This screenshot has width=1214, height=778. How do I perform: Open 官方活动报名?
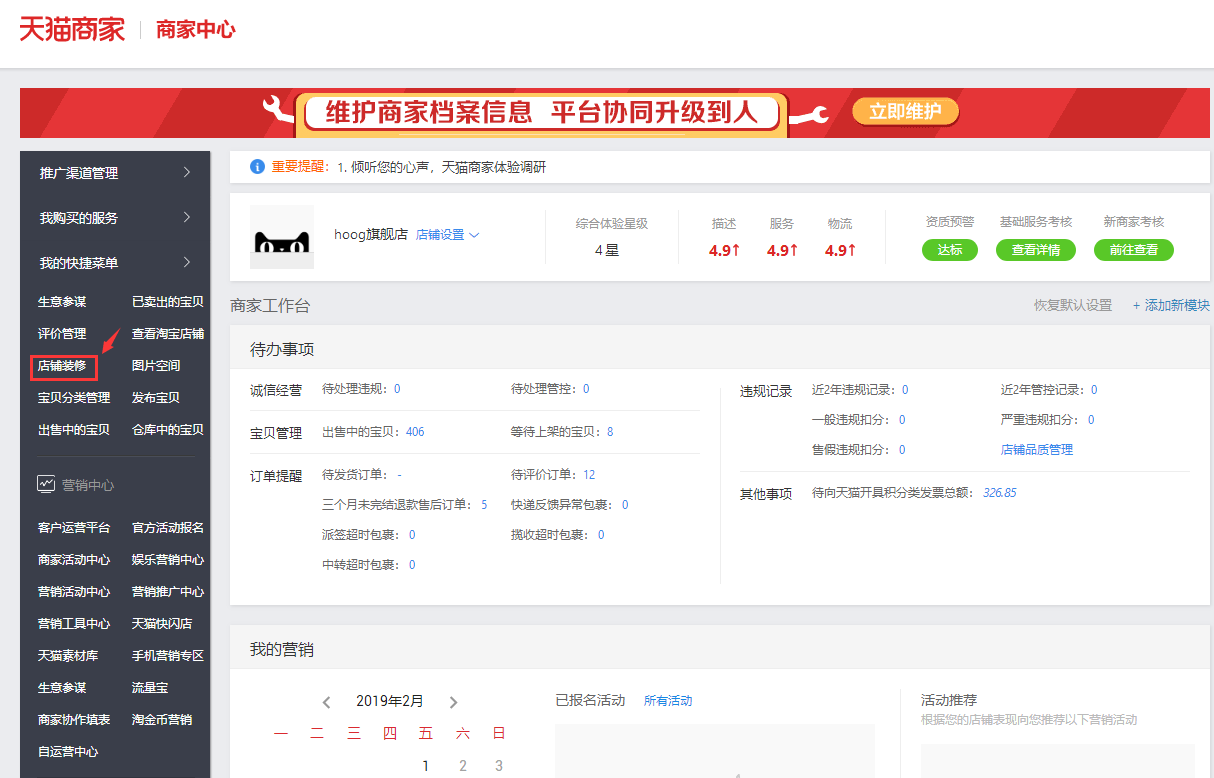coord(168,528)
